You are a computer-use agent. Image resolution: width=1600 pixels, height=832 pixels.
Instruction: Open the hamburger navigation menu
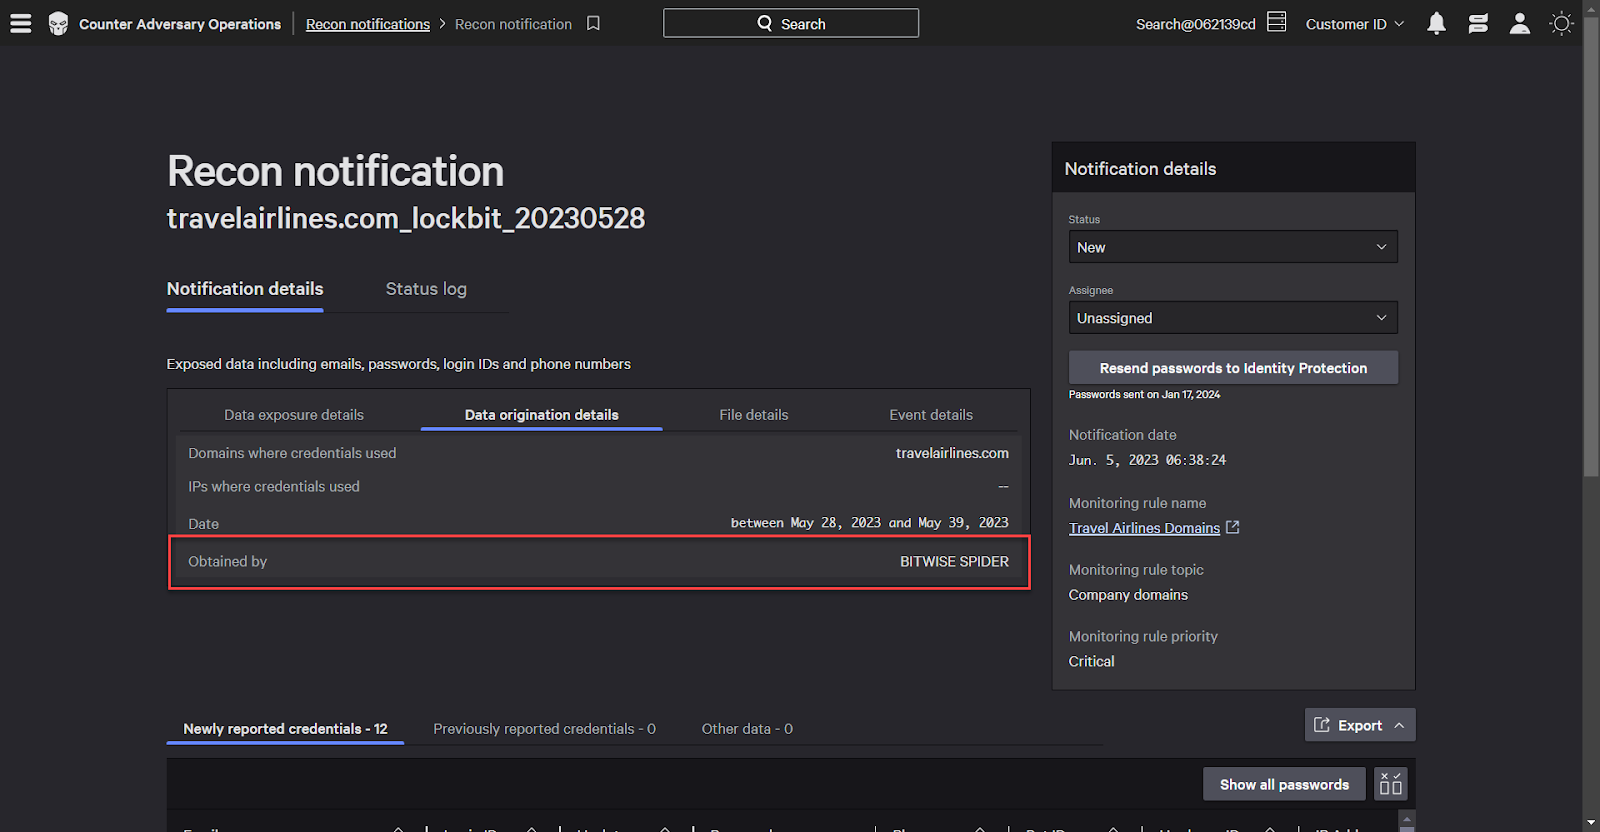point(21,23)
